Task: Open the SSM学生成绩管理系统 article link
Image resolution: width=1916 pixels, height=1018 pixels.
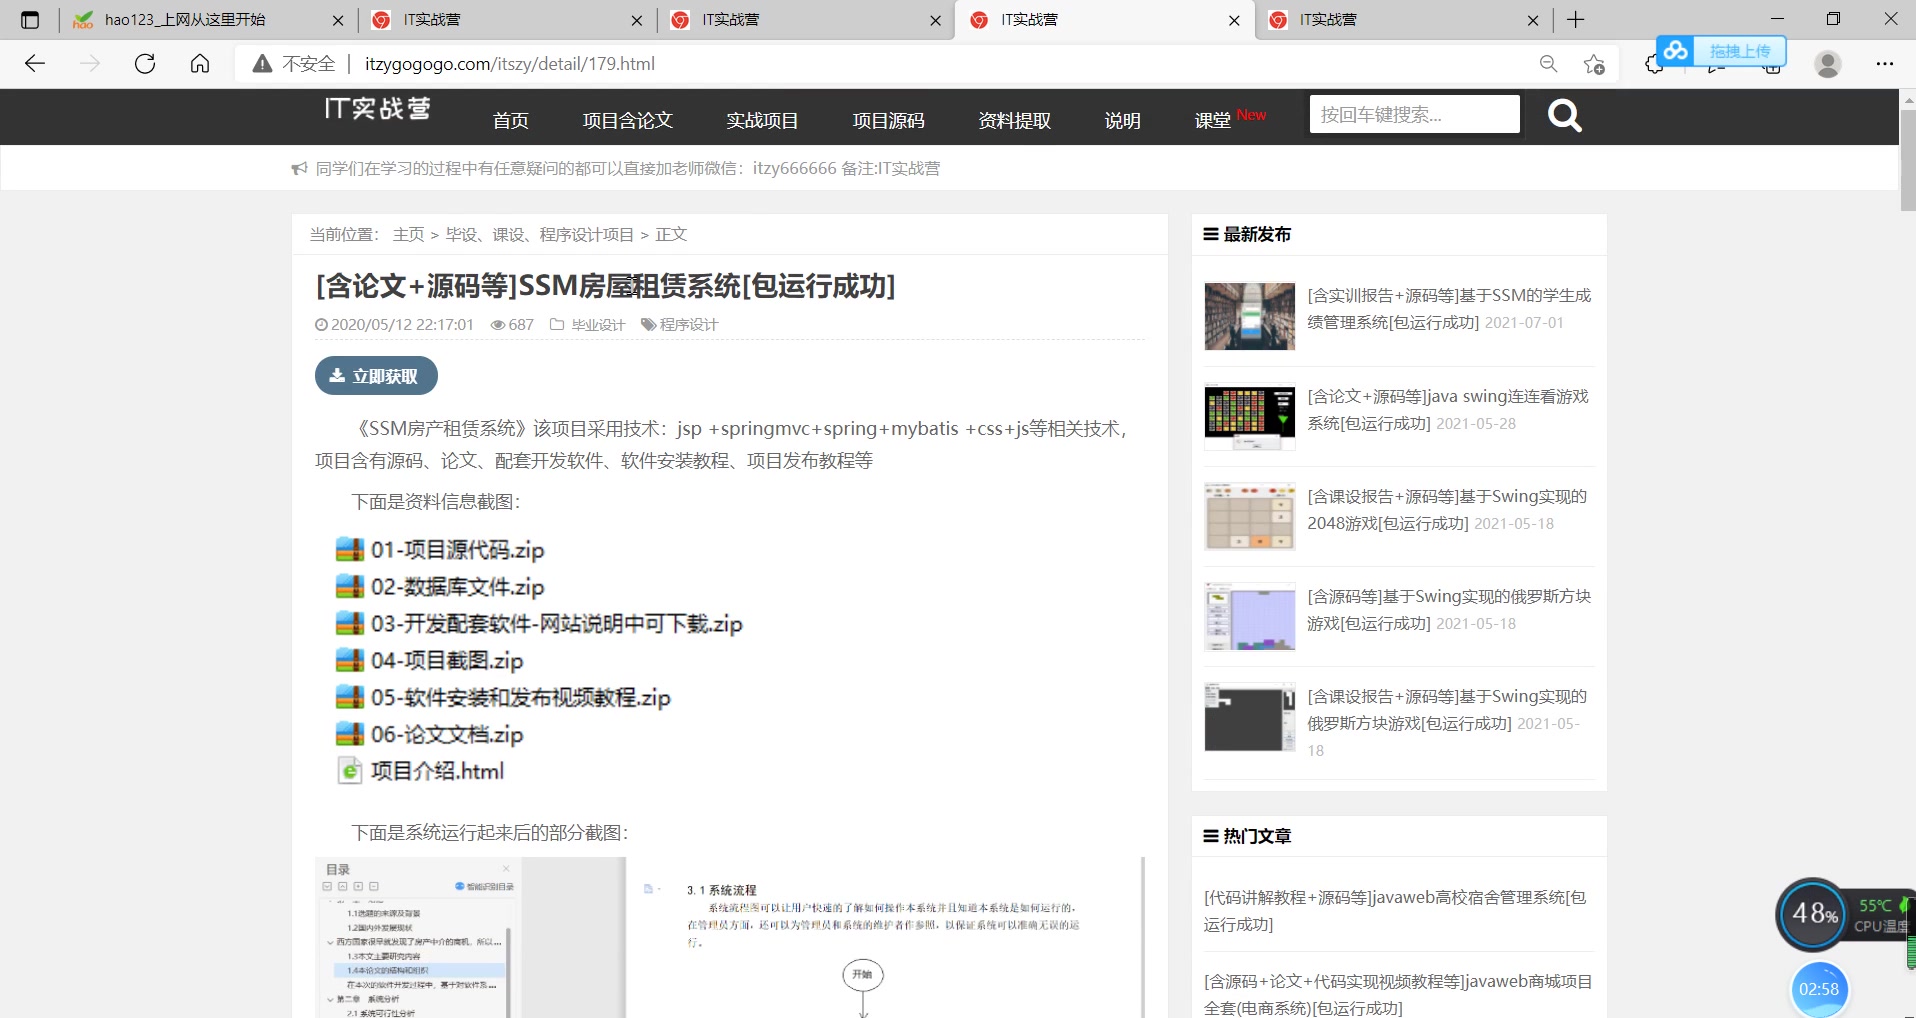Action: pyautogui.click(x=1449, y=309)
